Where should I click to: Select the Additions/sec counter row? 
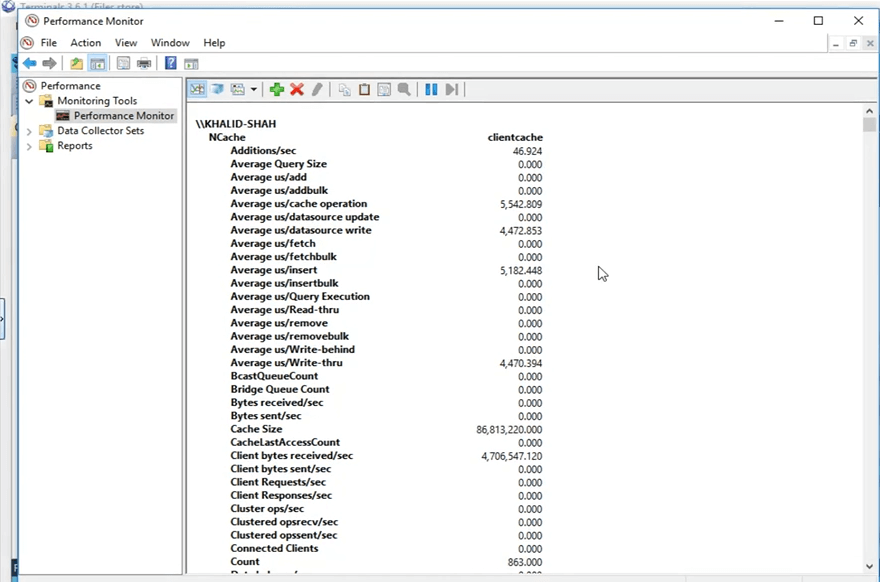(x=263, y=150)
